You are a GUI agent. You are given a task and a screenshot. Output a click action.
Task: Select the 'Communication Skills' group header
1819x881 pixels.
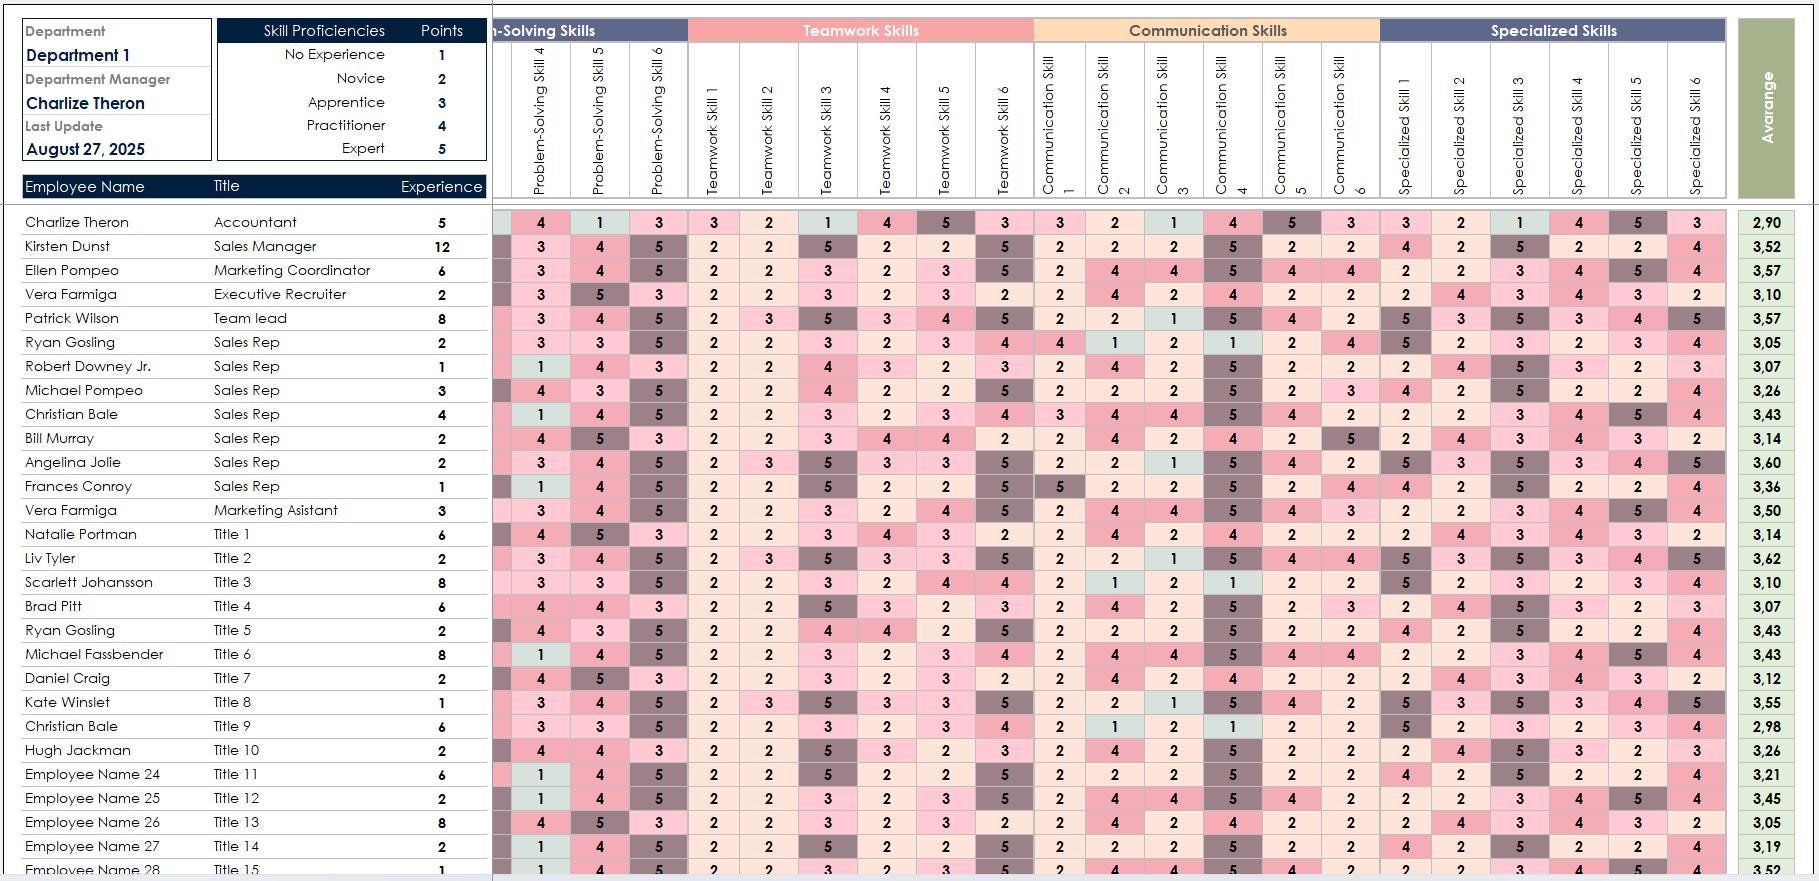click(x=1207, y=31)
